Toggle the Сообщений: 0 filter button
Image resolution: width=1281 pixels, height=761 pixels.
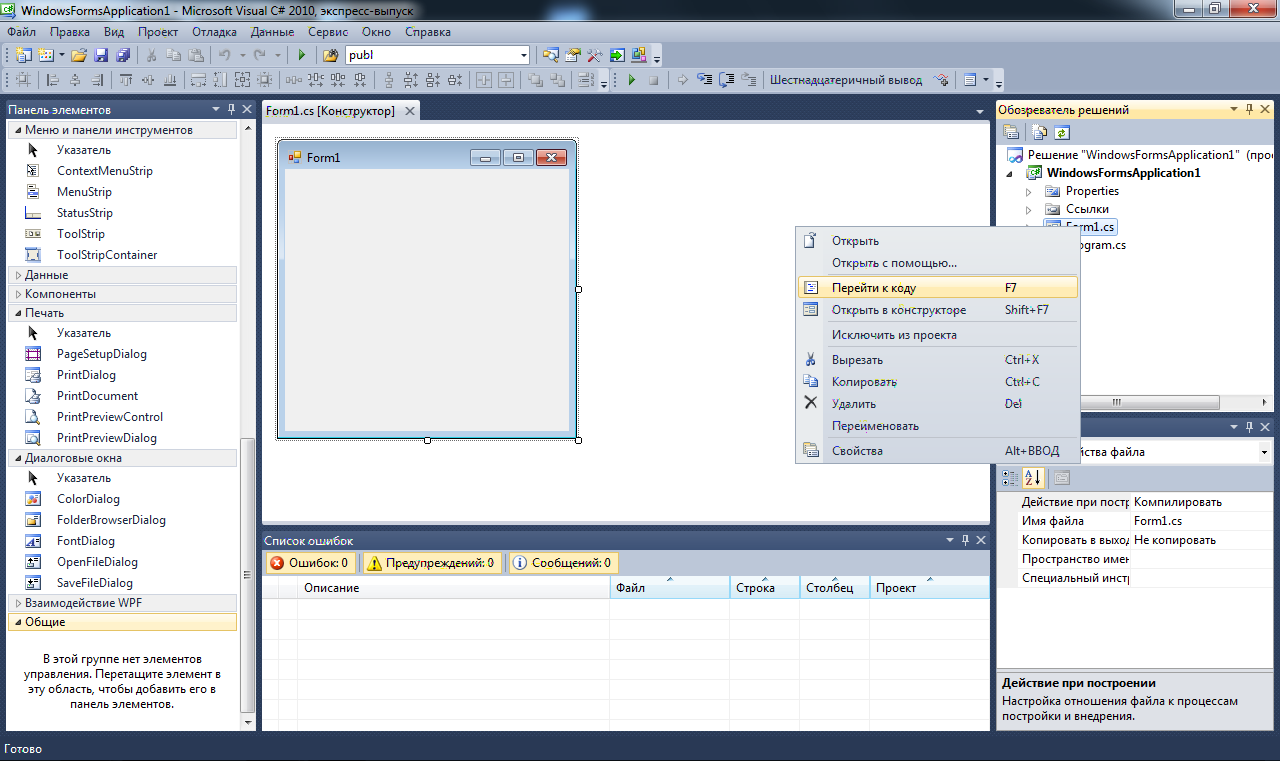(x=564, y=563)
